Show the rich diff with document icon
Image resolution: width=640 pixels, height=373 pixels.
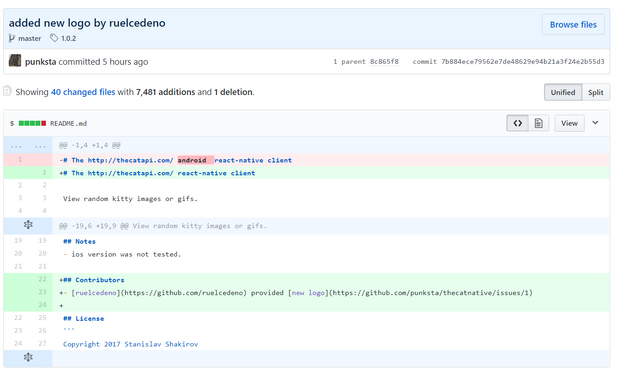[538, 123]
